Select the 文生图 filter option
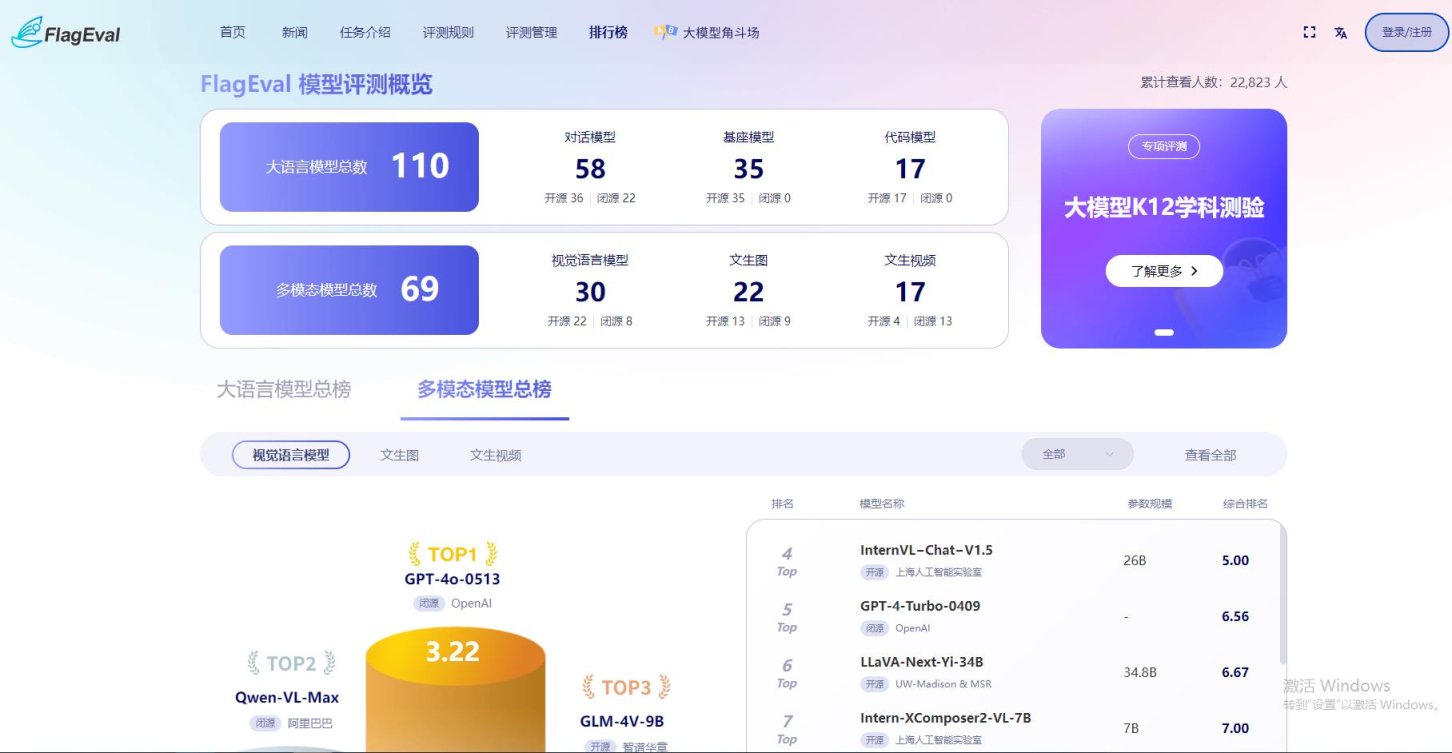 [398, 454]
